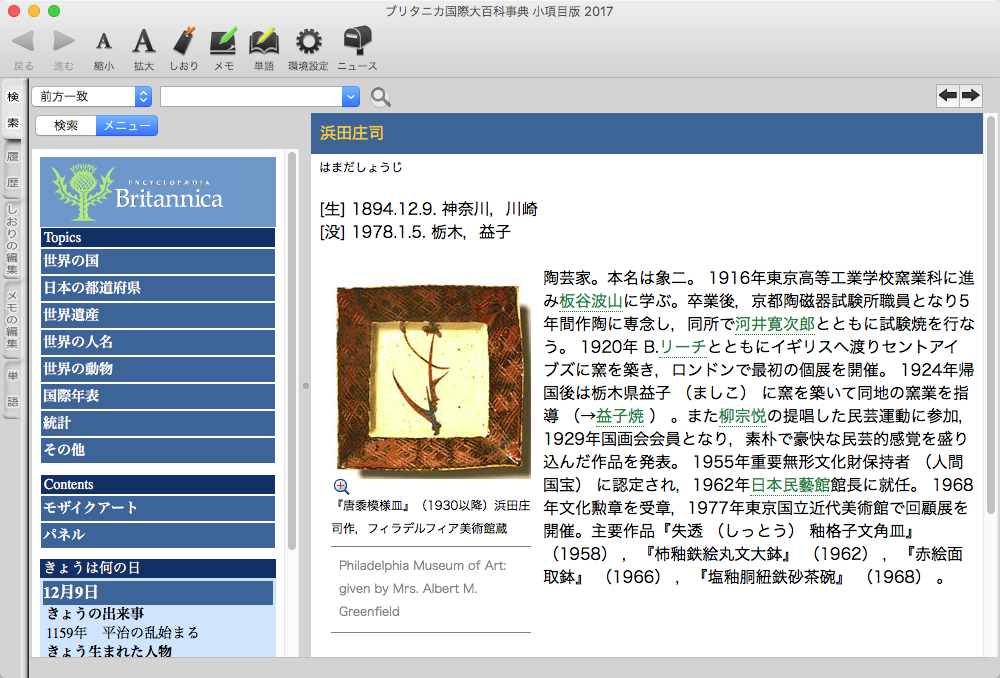Switch to the 検索 segment
Viewport: 1000px width, 678px height.
[66, 126]
